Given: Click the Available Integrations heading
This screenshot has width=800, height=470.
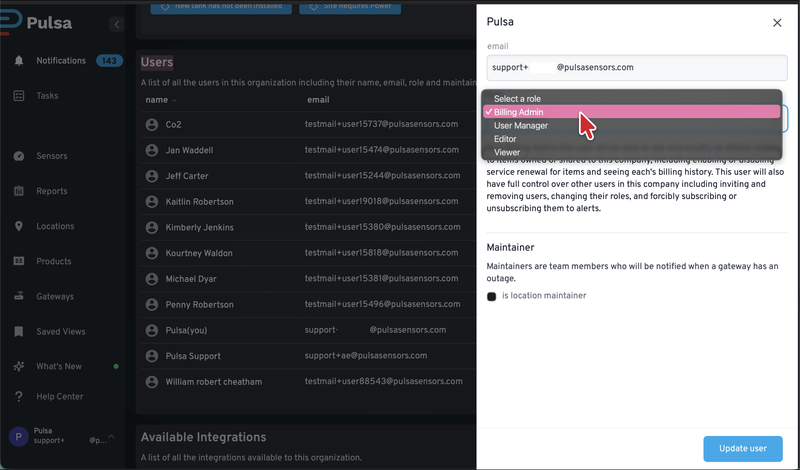Looking at the screenshot, I should tap(204, 437).
